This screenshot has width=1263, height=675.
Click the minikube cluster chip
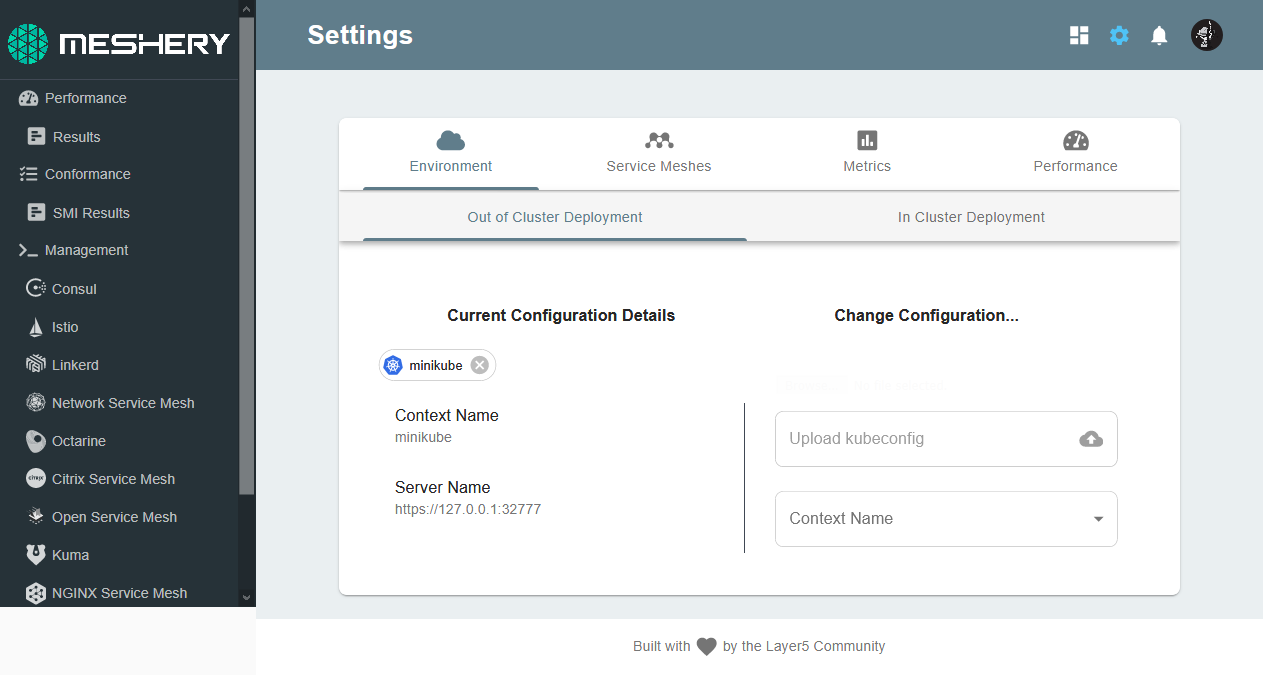click(x=437, y=365)
